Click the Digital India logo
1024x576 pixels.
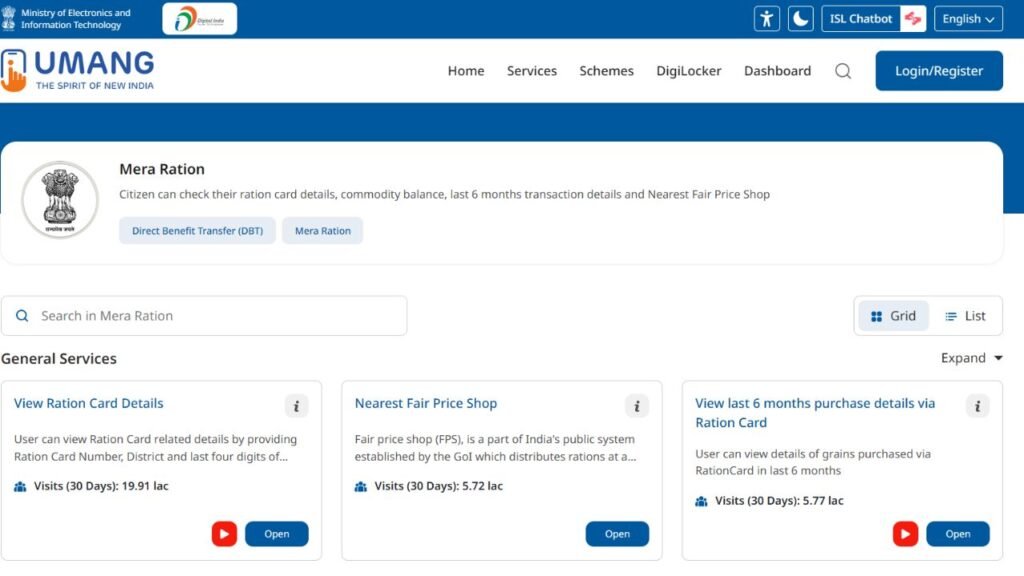(199, 19)
